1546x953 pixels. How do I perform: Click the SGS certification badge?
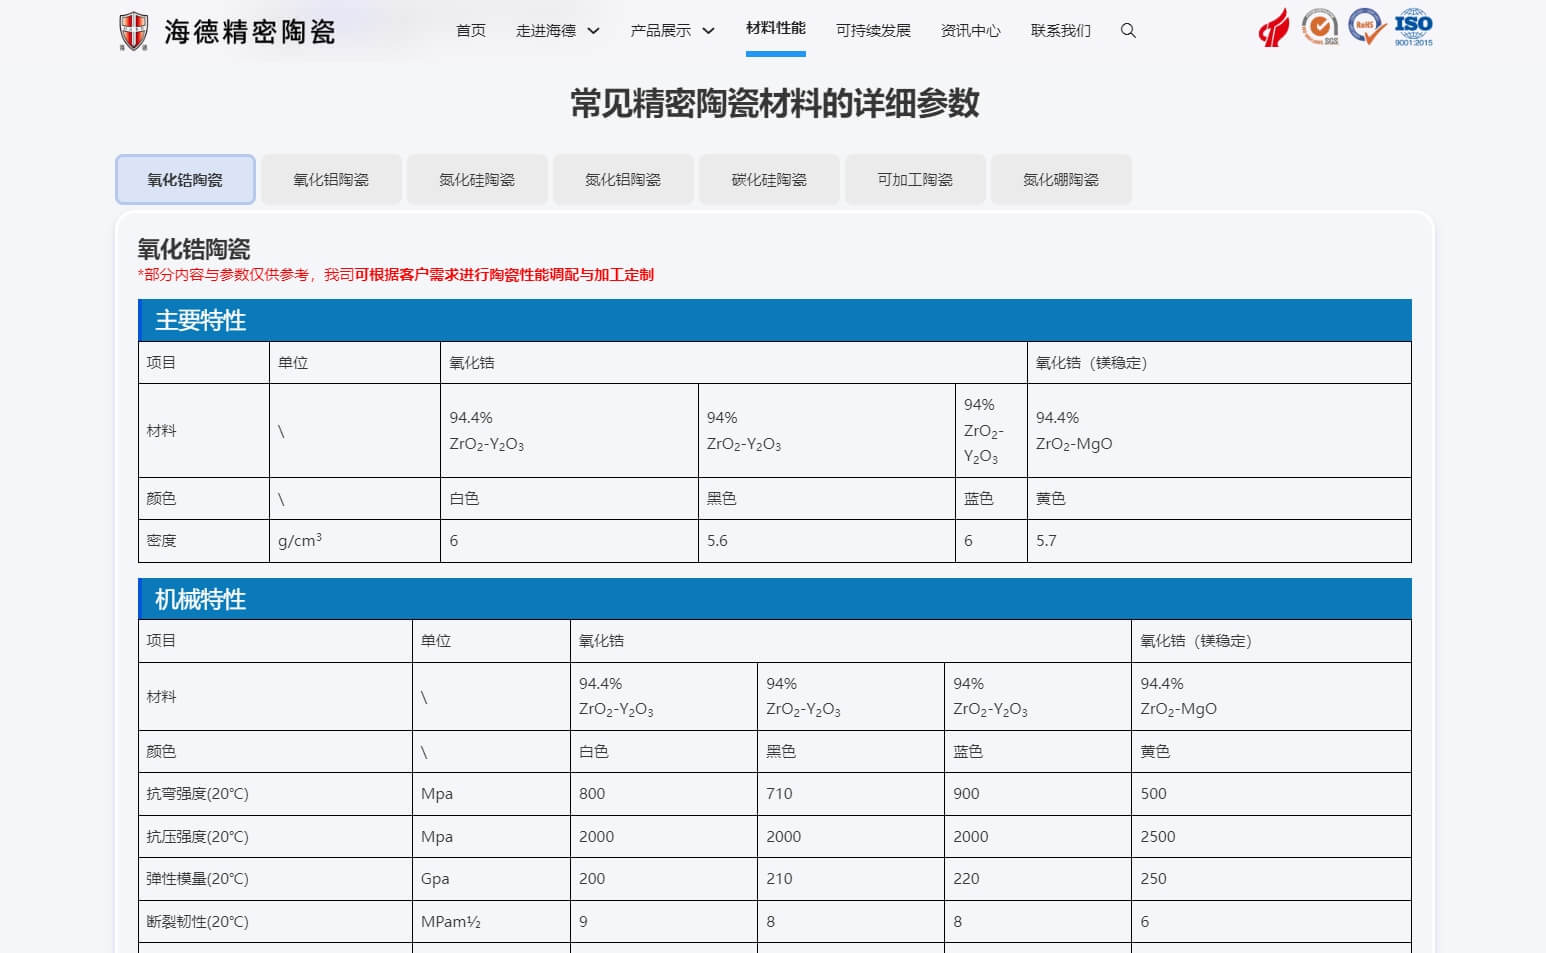[1320, 27]
